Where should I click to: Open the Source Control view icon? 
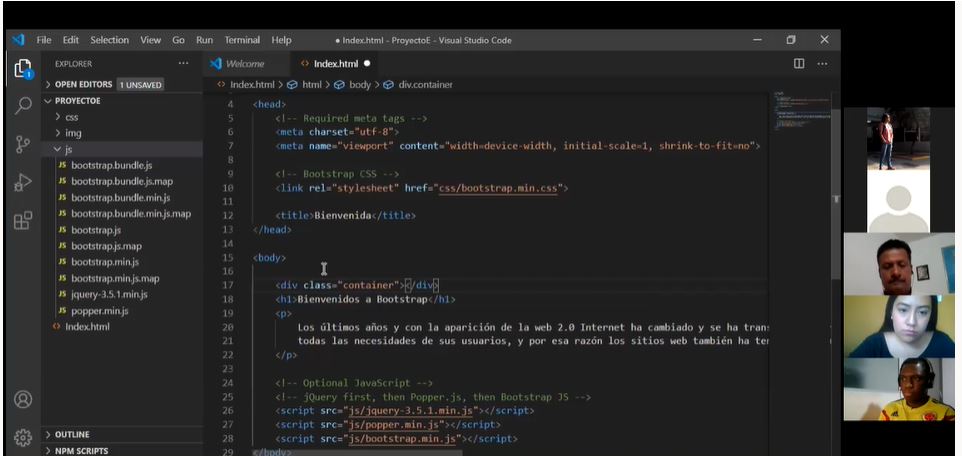click(22, 144)
